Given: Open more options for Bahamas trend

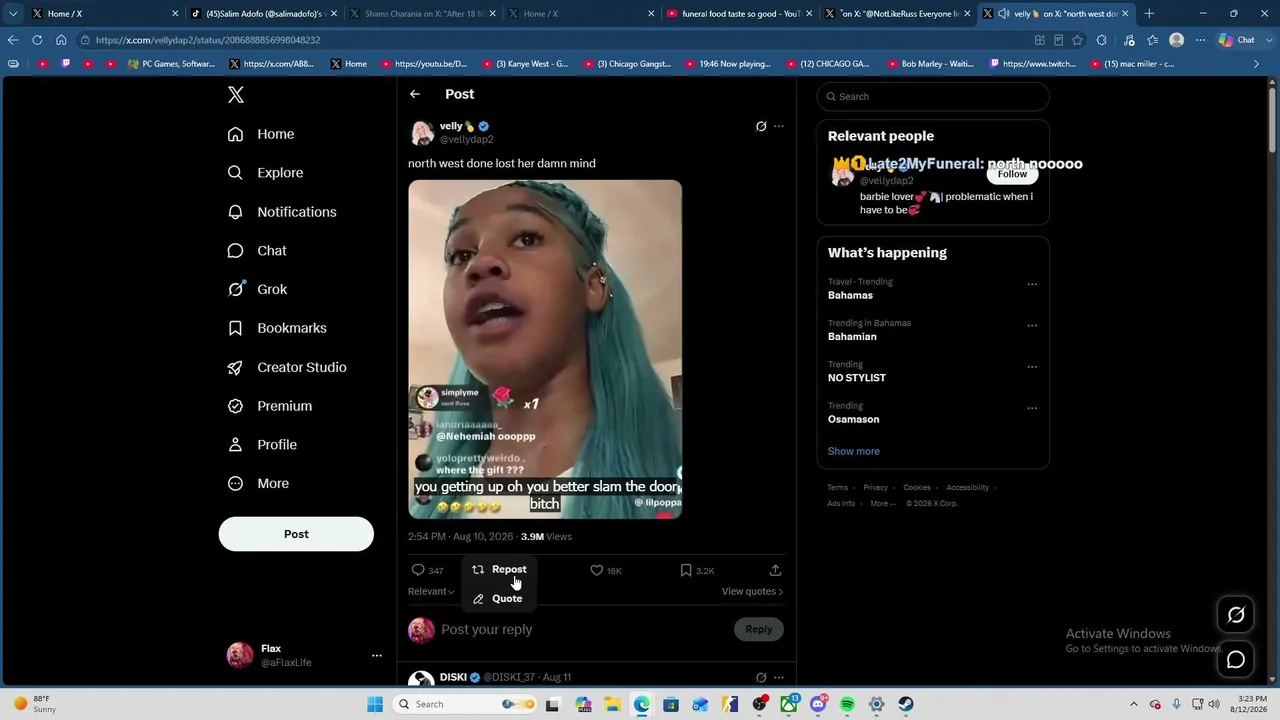Looking at the screenshot, I should coord(1032,284).
